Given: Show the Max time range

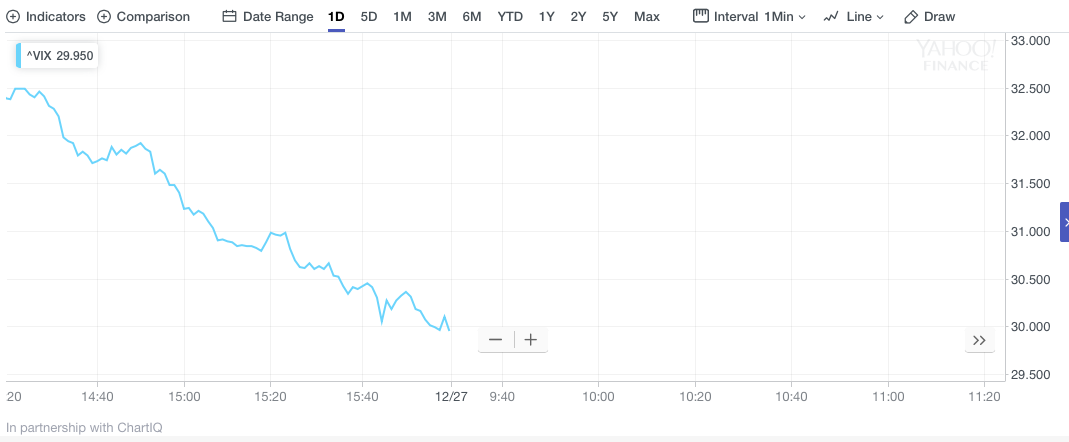Looking at the screenshot, I should pyautogui.click(x=646, y=17).
